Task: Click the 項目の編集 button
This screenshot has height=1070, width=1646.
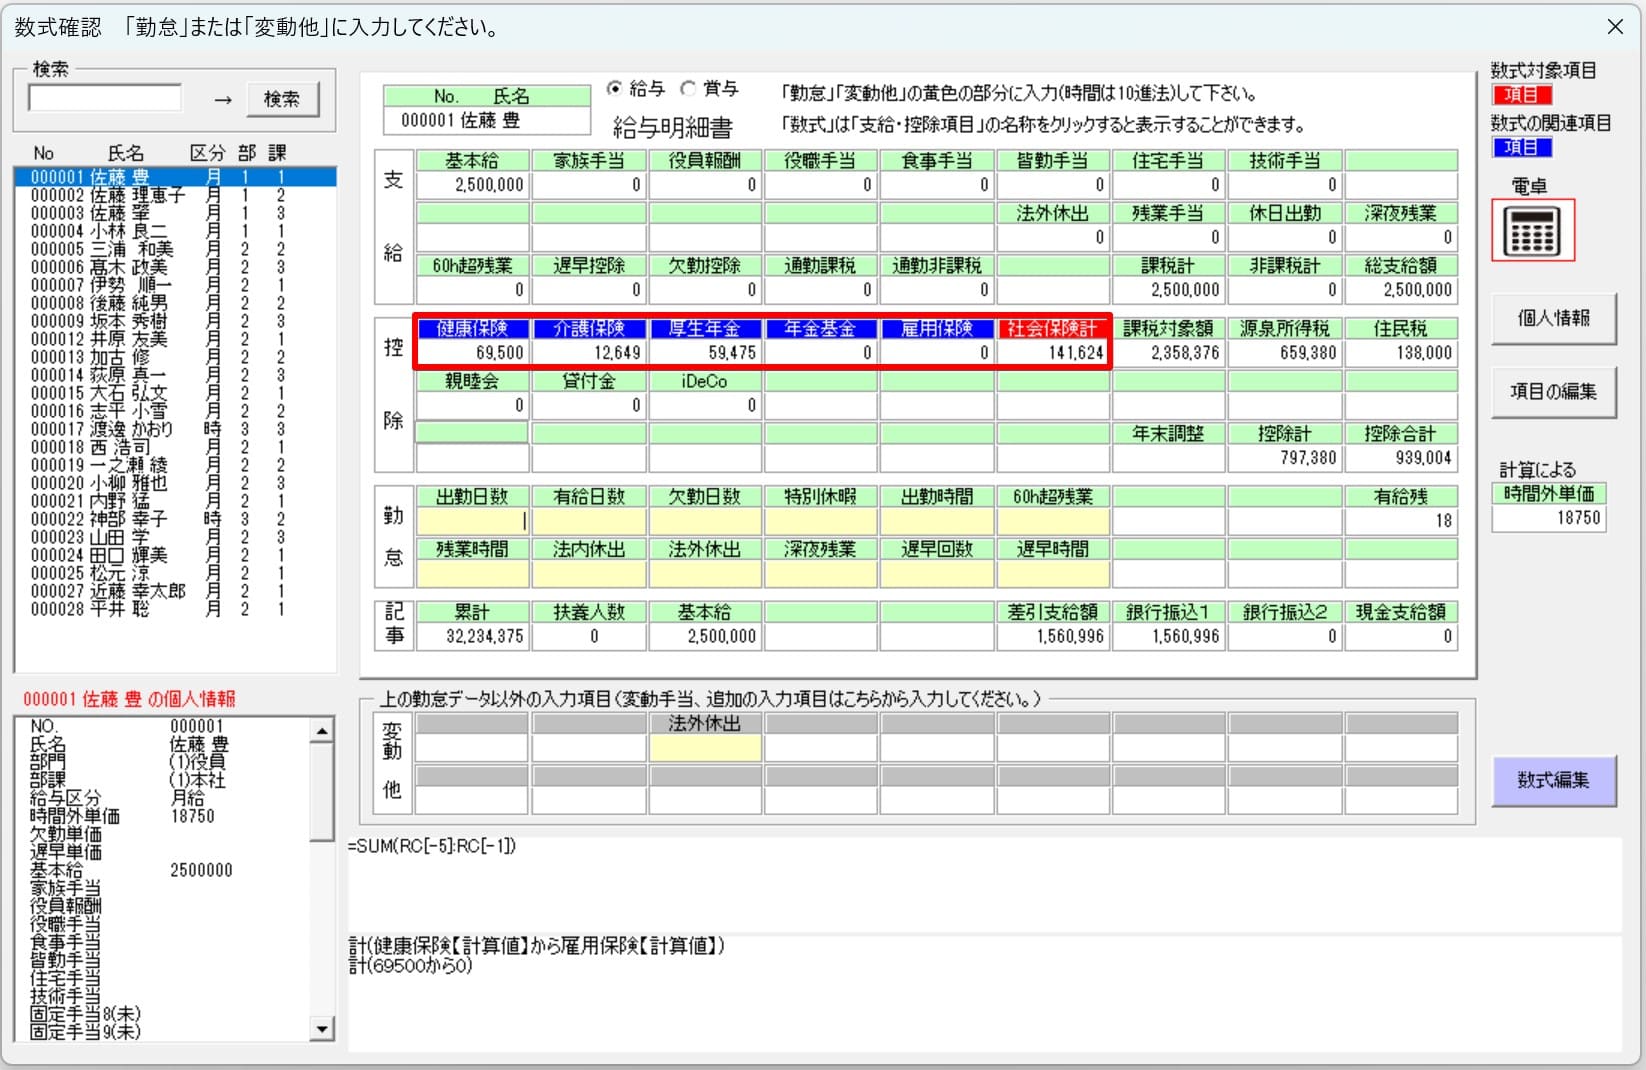Action: (1552, 392)
